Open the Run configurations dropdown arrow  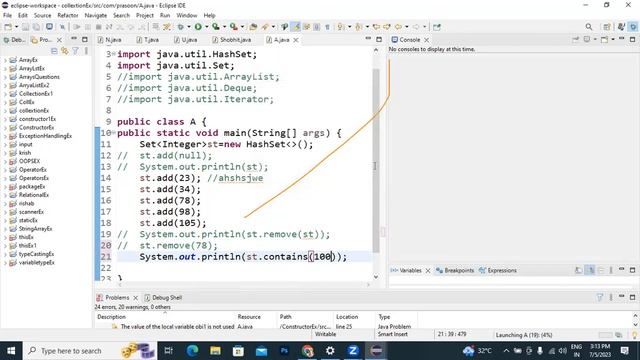[x=207, y=27]
